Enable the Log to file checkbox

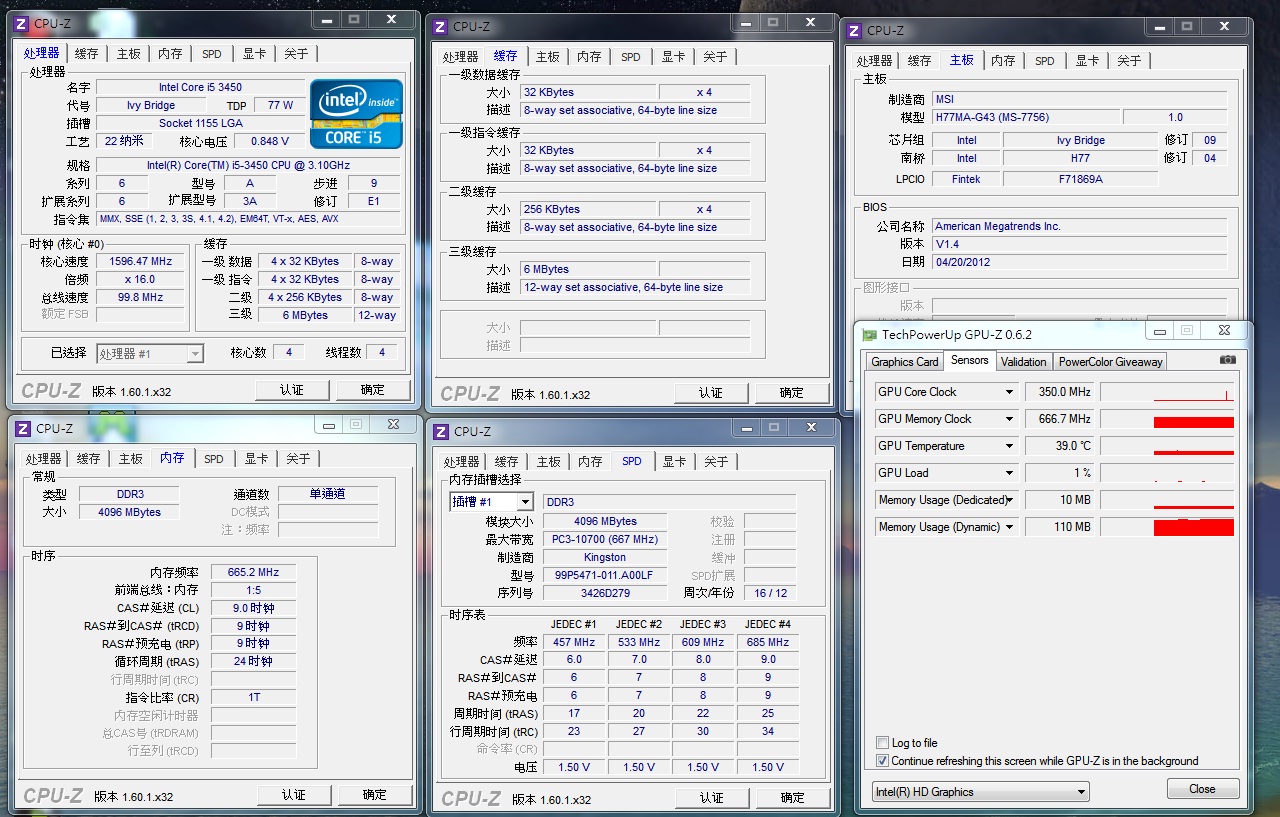click(882, 743)
